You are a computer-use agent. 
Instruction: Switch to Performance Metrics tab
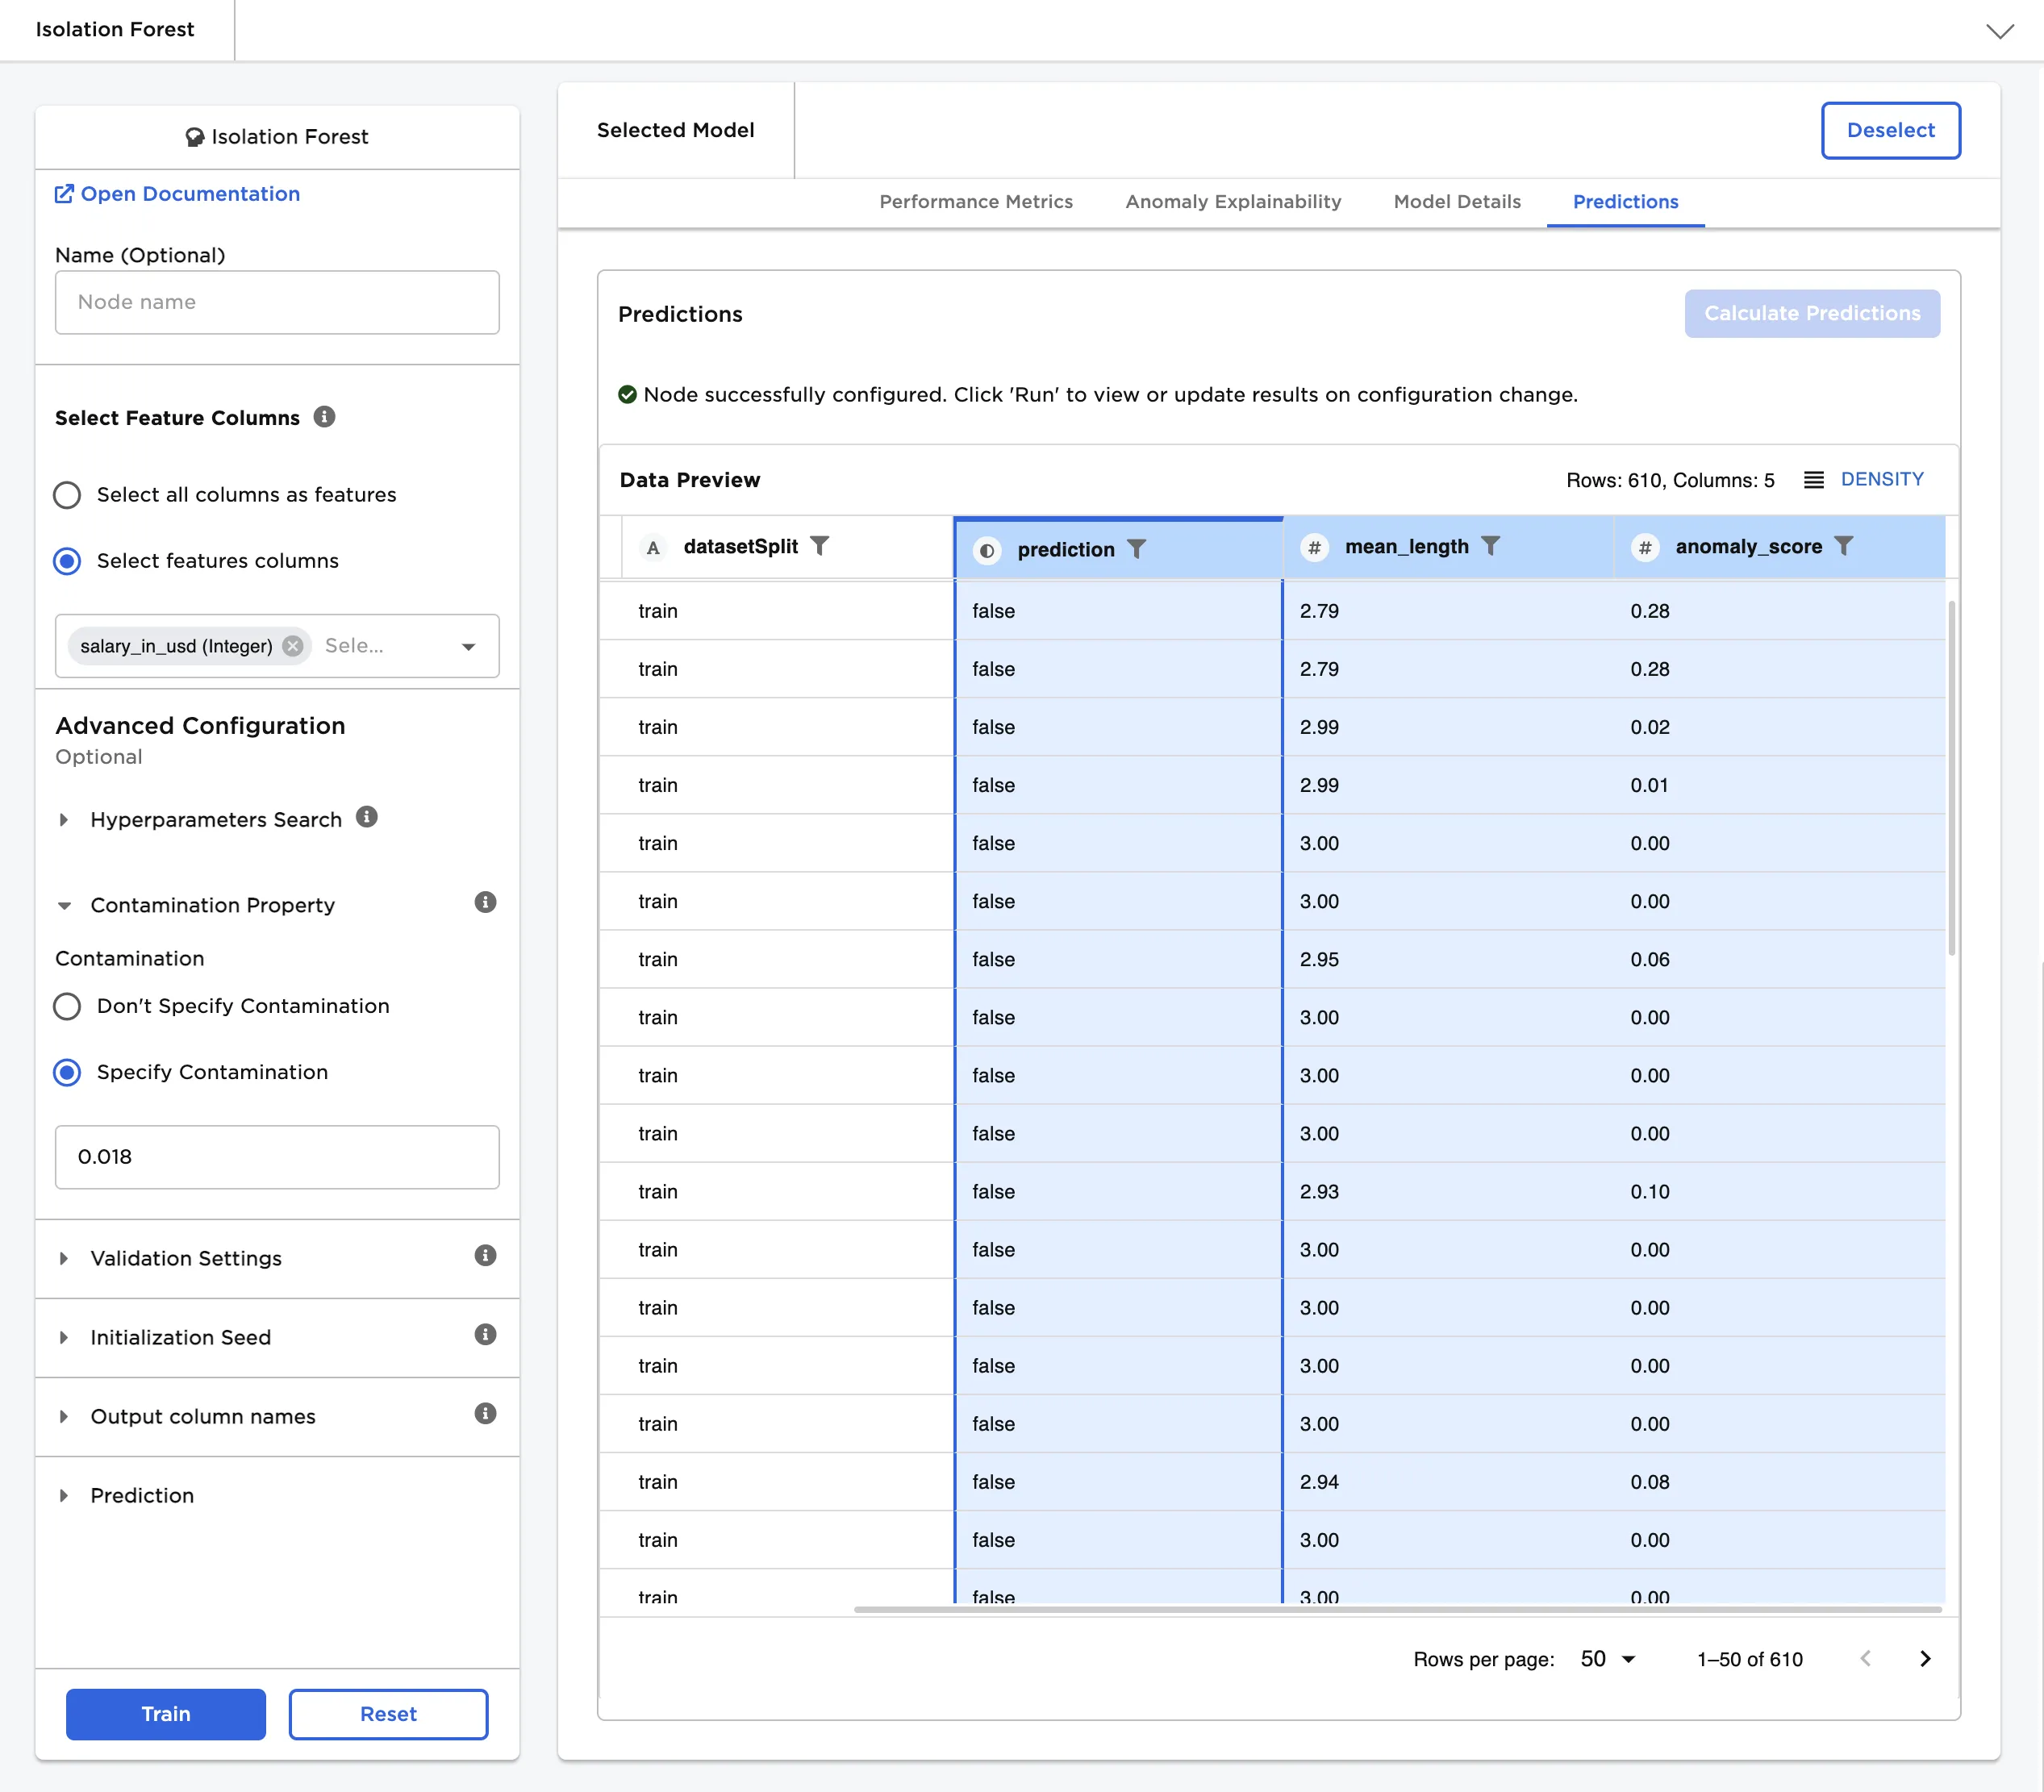pos(975,202)
